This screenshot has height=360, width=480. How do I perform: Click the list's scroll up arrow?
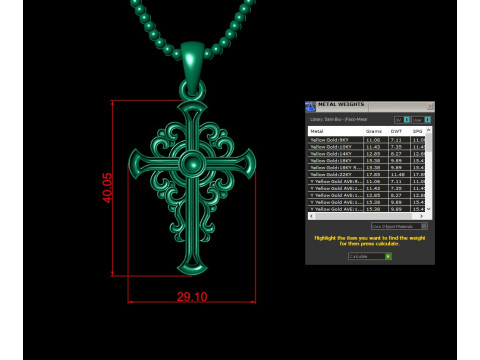point(429,129)
